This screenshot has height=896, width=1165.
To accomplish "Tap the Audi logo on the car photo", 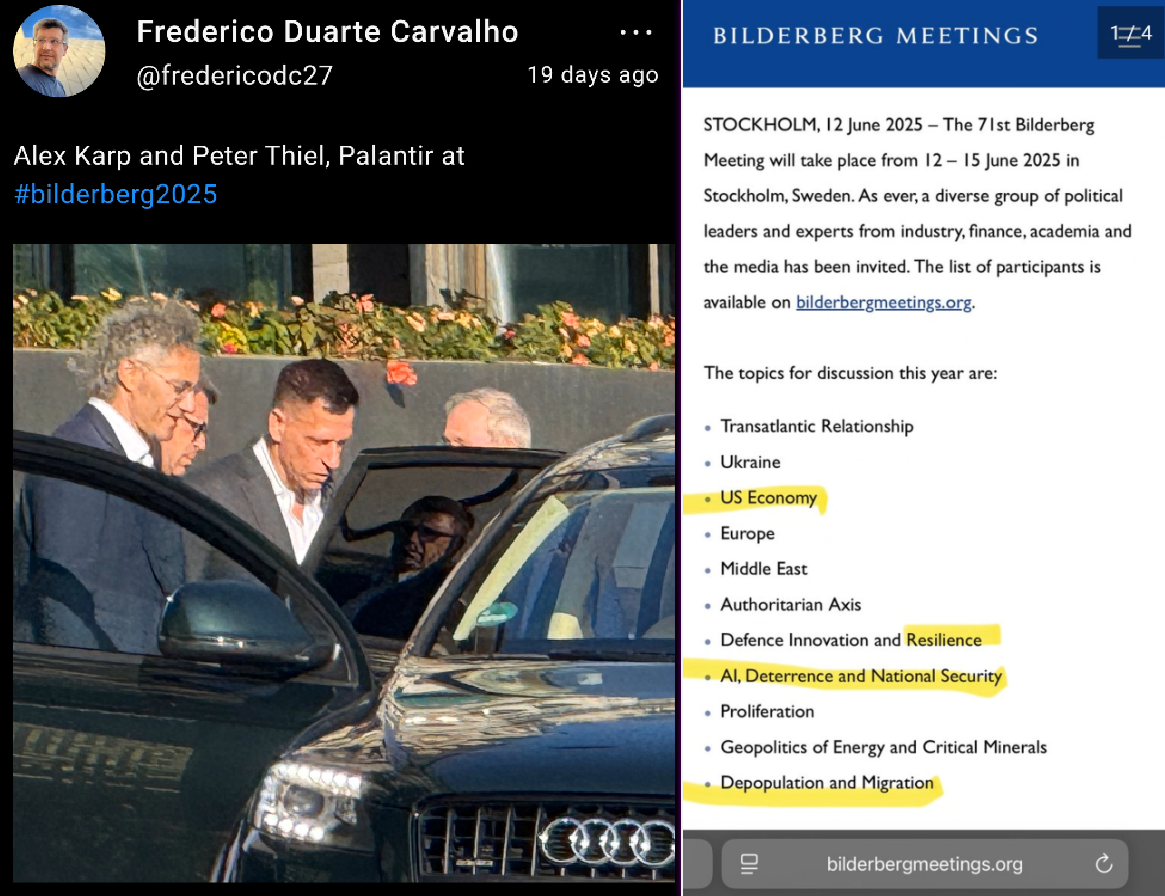I will pyautogui.click(x=606, y=841).
